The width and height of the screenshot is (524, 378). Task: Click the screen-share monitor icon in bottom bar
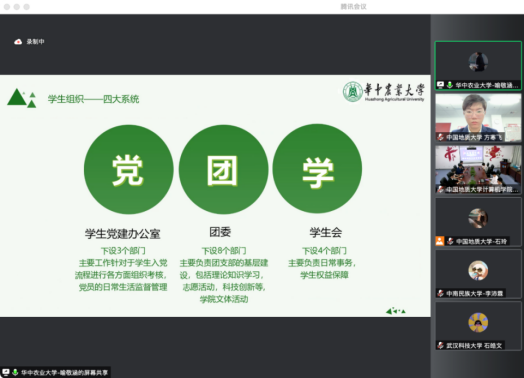(x=6, y=372)
